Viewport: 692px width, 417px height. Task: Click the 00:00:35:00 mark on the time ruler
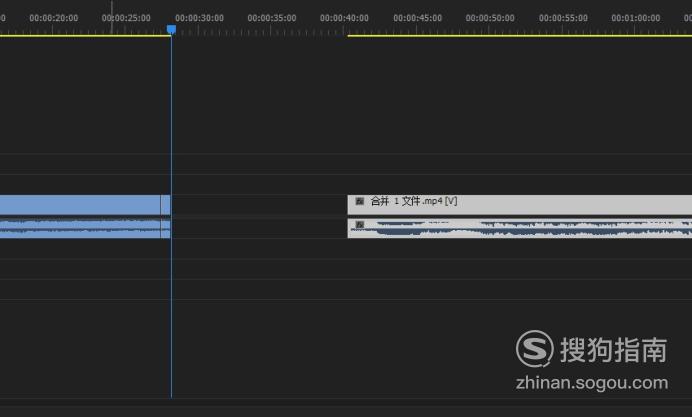point(272,18)
